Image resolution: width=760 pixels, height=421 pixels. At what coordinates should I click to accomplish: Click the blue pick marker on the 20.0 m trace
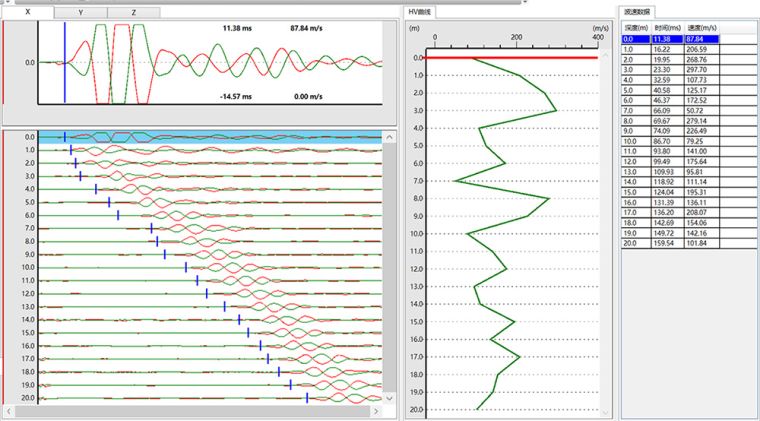pos(306,397)
